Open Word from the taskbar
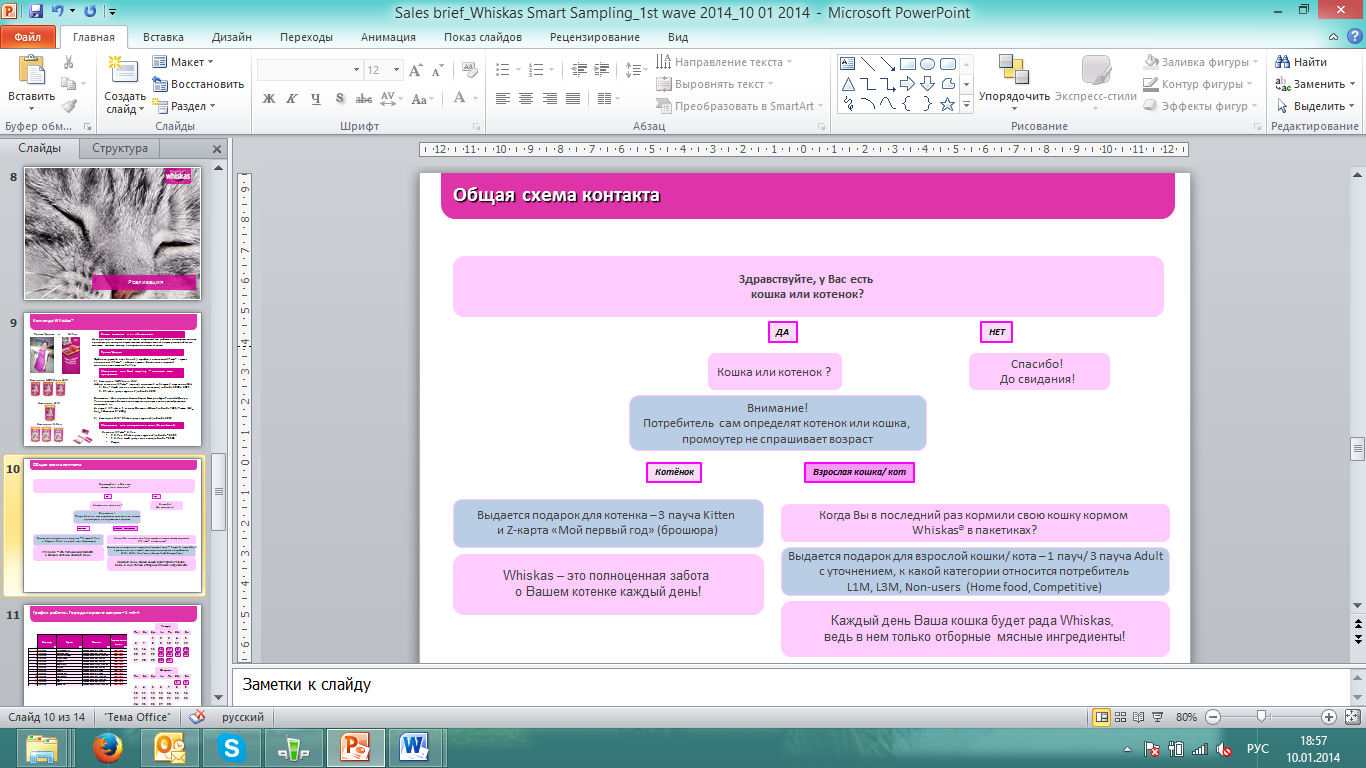This screenshot has height=768, width=1366. tap(416, 748)
